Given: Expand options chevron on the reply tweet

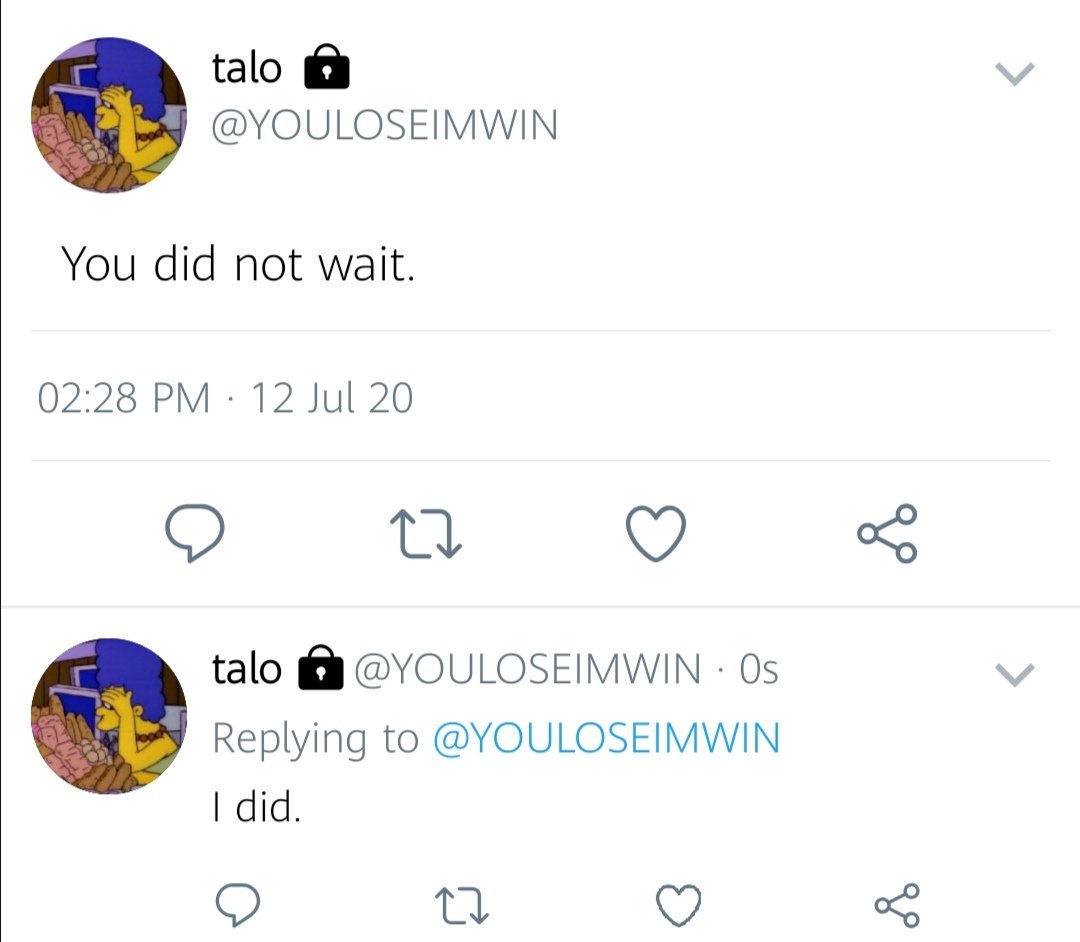Looking at the screenshot, I should [1015, 674].
